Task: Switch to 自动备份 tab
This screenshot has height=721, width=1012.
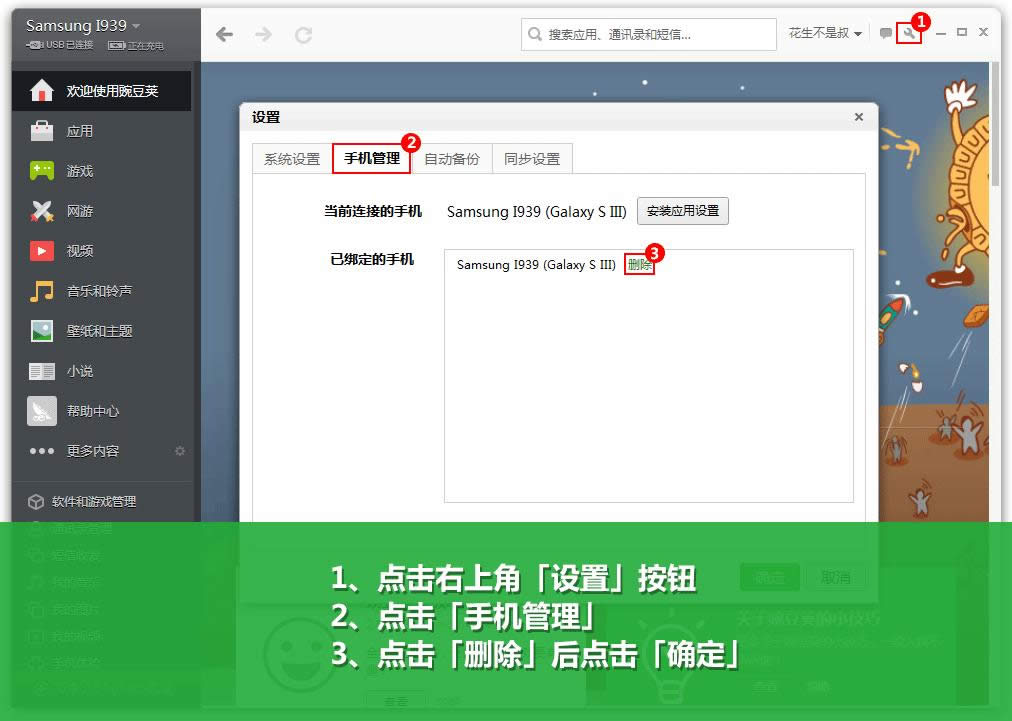Action: tap(452, 159)
